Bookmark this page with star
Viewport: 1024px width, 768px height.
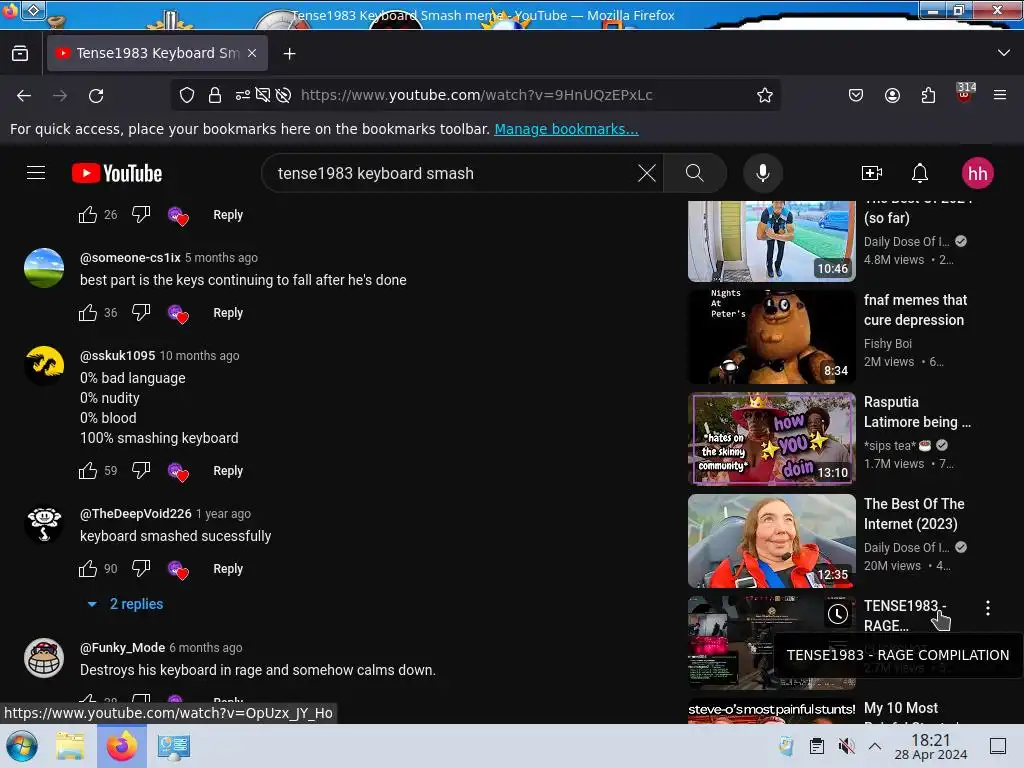click(x=765, y=95)
